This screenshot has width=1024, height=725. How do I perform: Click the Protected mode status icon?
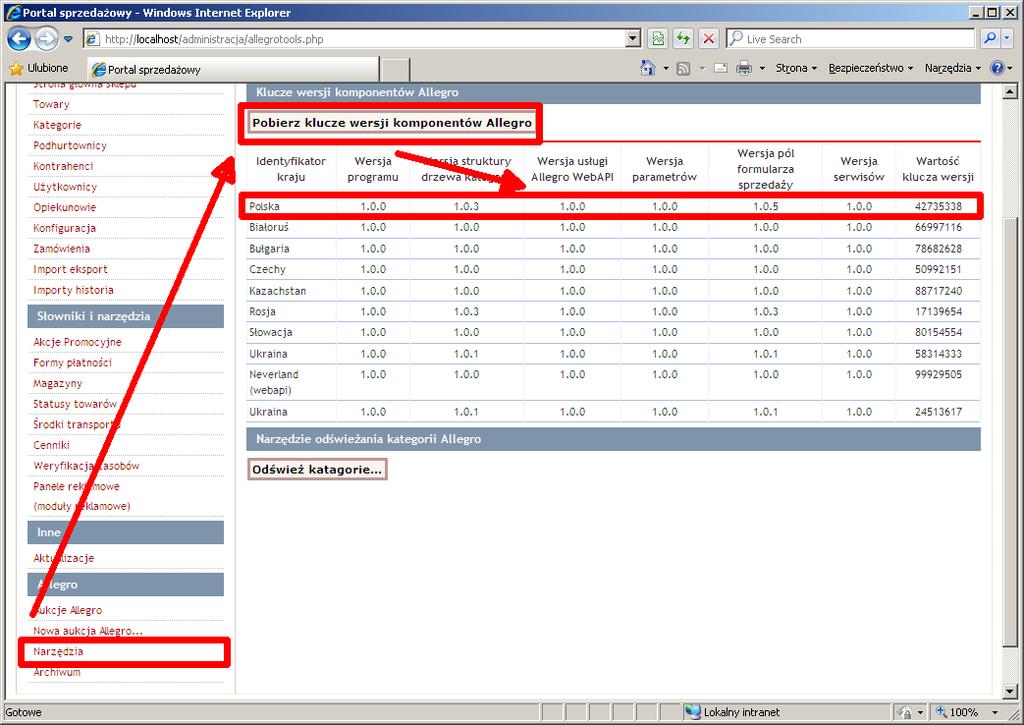pyautogui.click(x=906, y=712)
